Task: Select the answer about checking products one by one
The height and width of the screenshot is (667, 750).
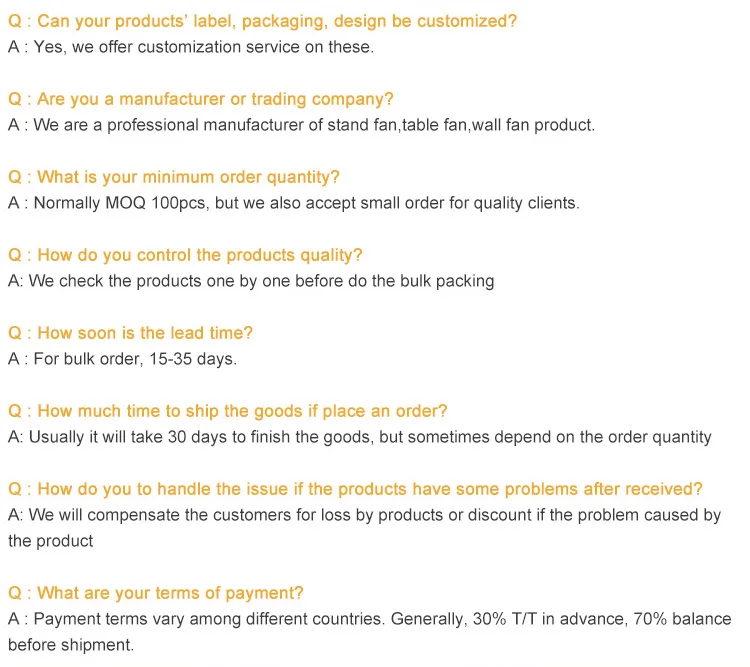Action: tap(250, 281)
